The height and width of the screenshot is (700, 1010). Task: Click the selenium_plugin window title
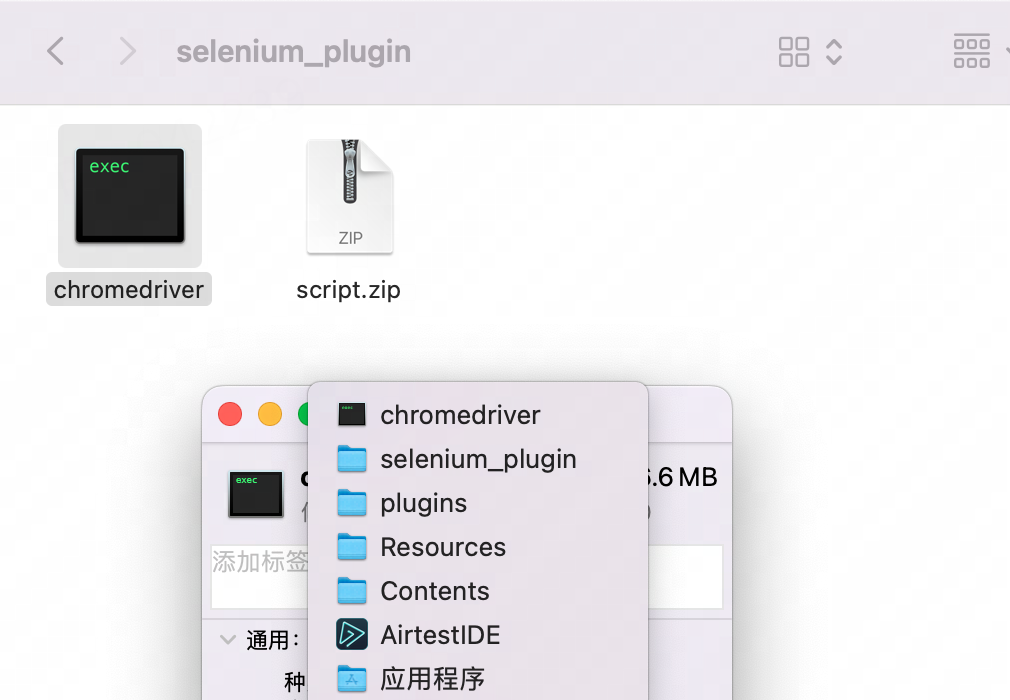pos(294,52)
